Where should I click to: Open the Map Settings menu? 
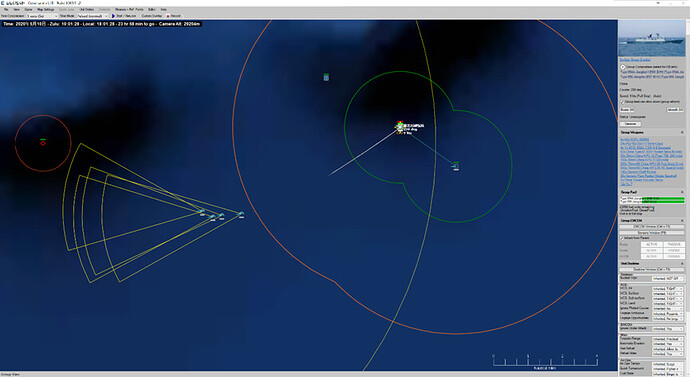click(x=45, y=9)
